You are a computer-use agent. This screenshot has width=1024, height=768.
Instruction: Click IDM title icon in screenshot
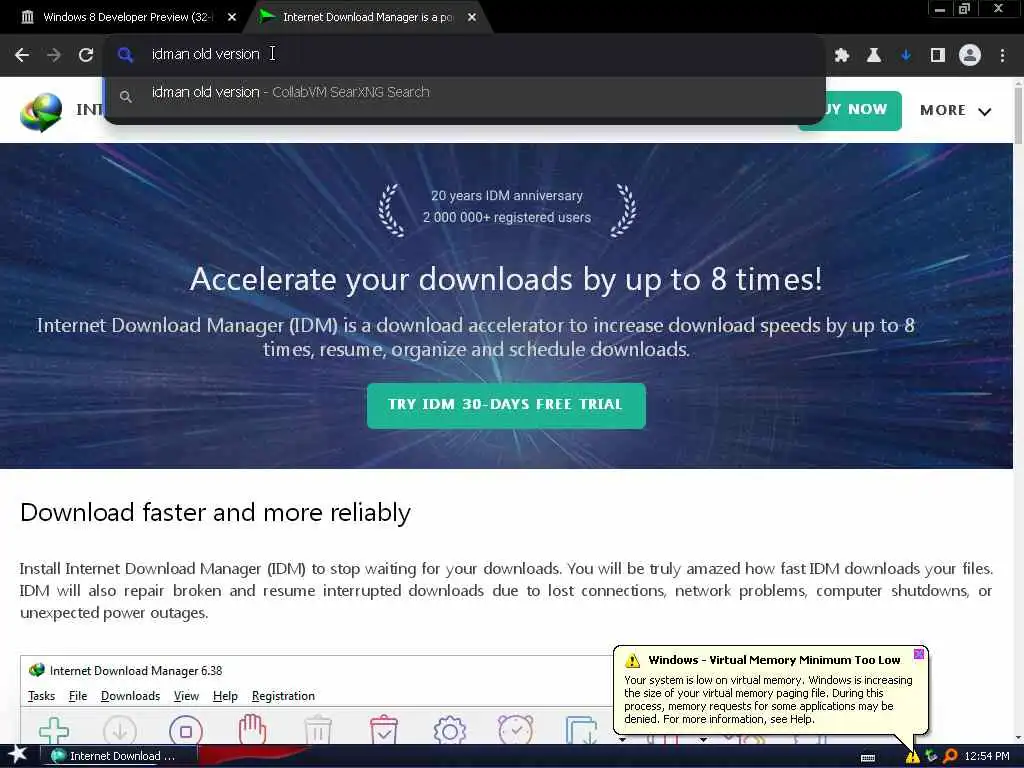pos(37,671)
